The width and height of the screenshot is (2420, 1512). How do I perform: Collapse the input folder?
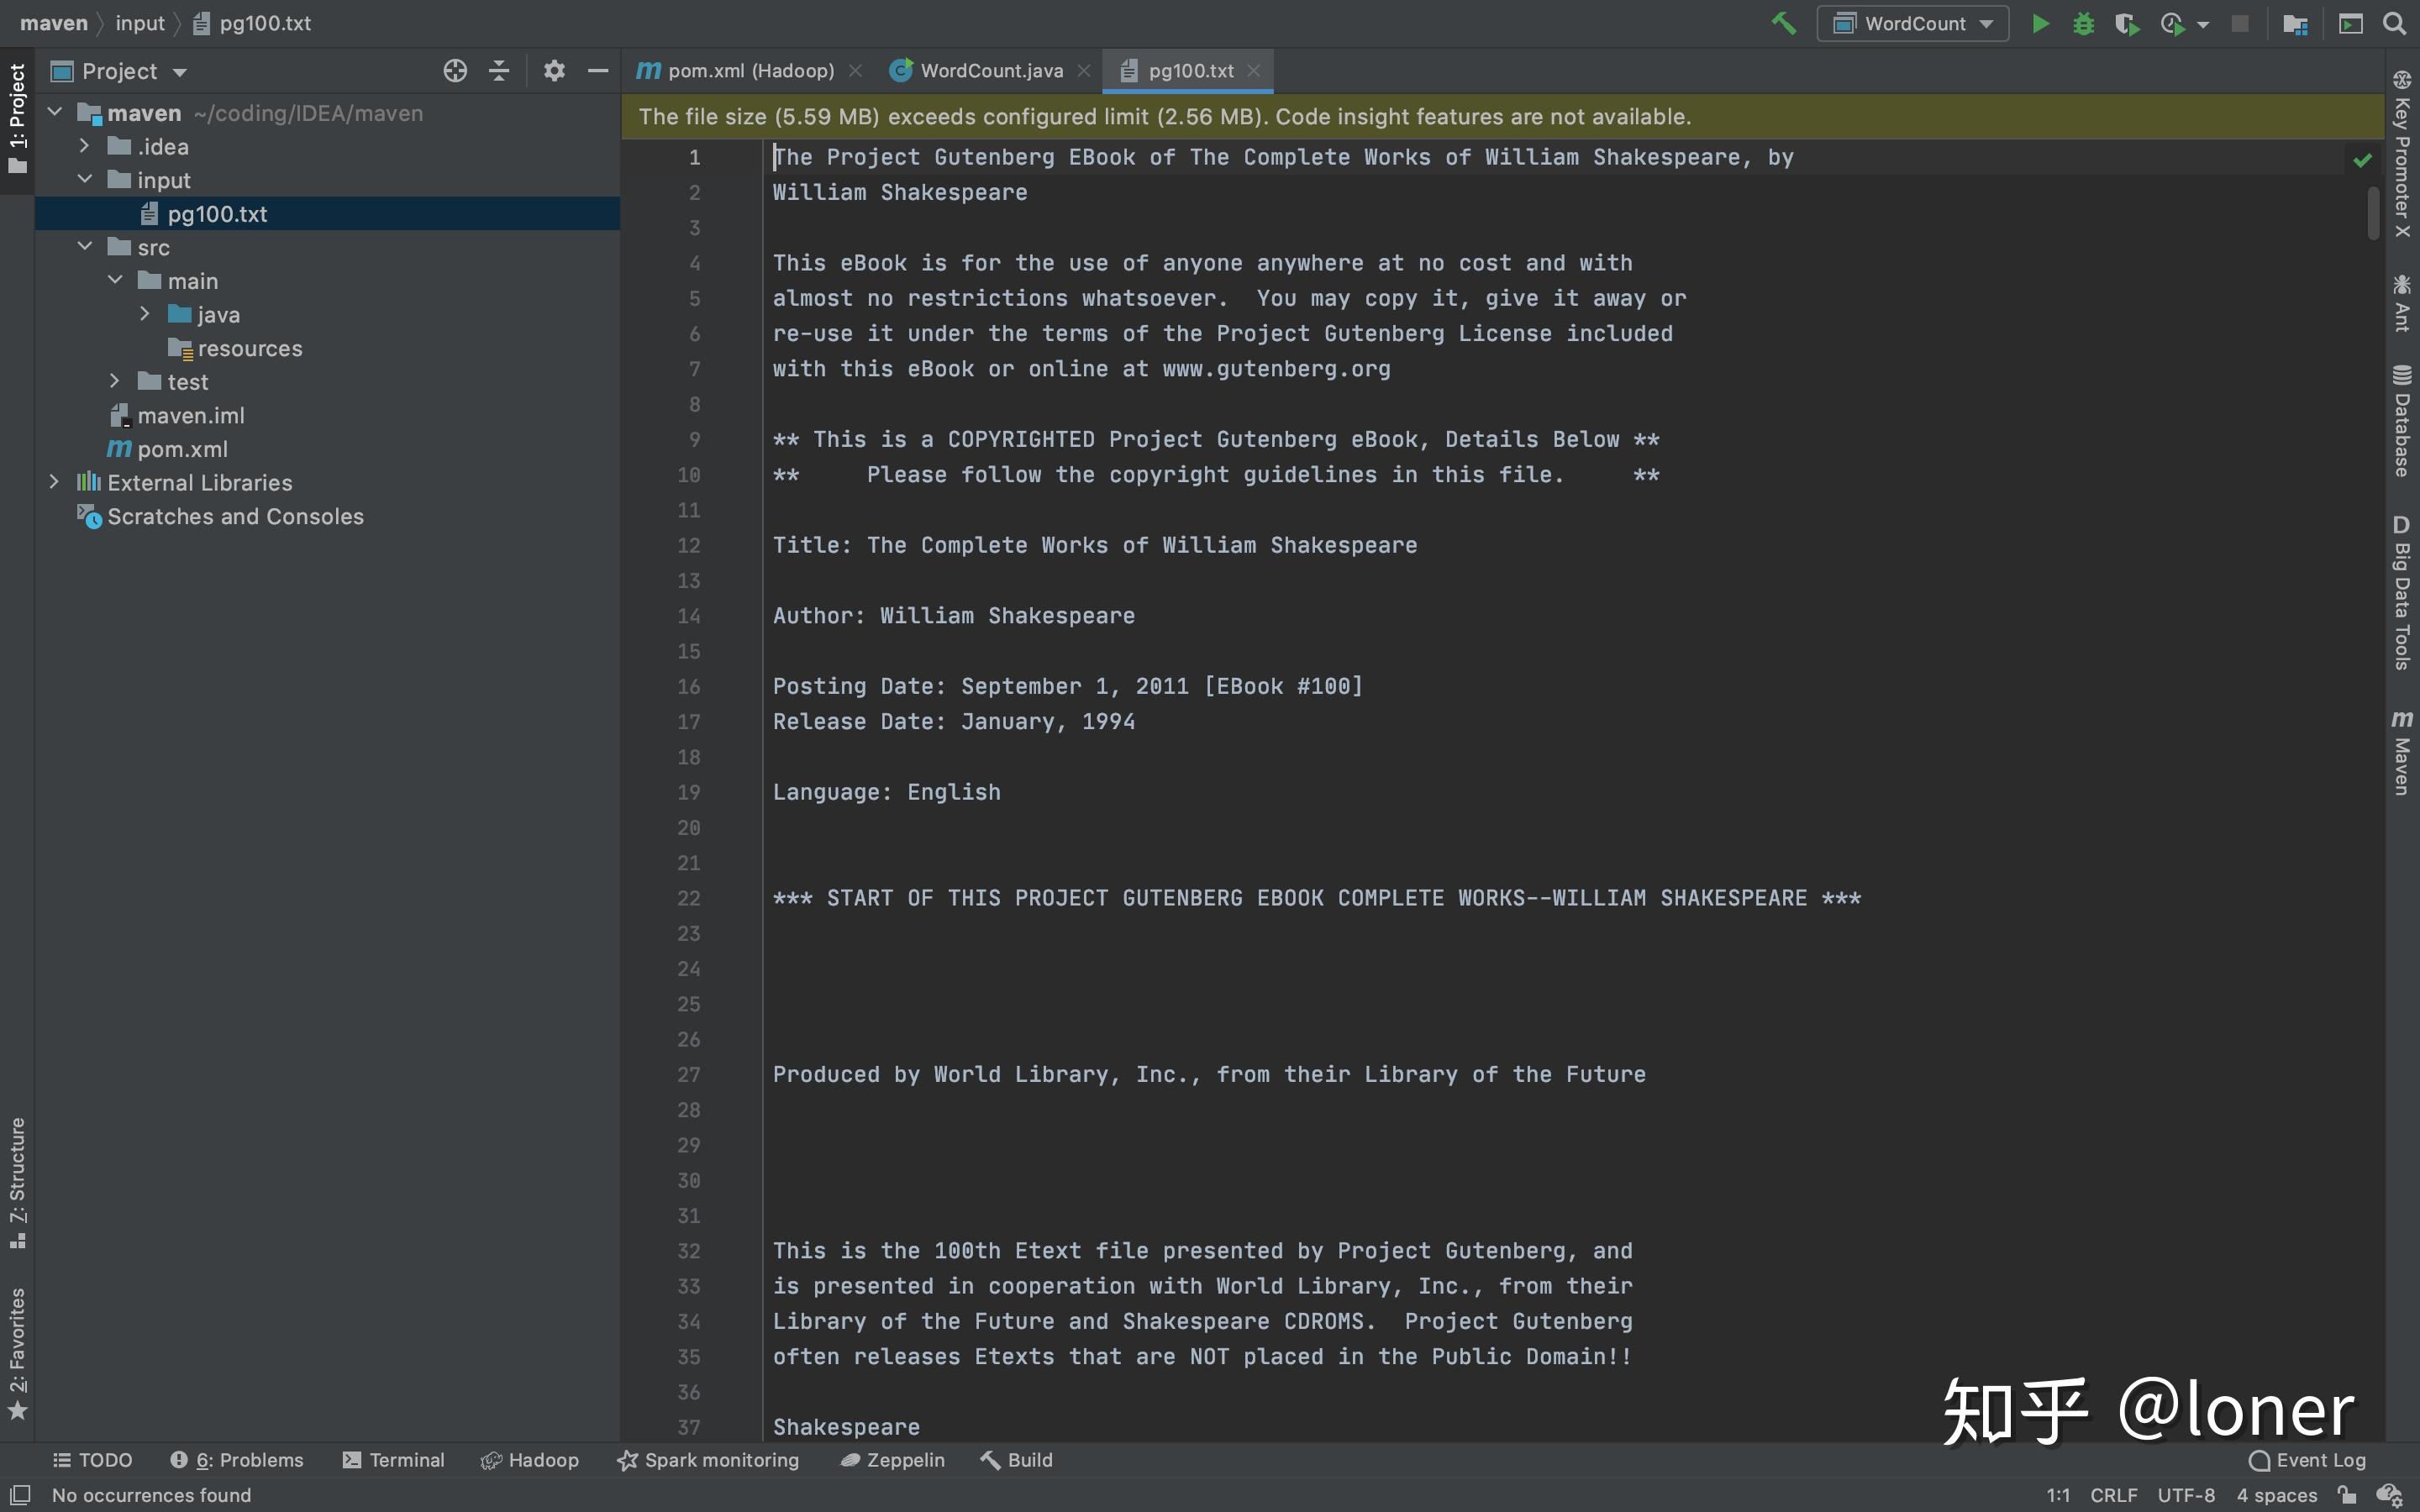(x=85, y=179)
